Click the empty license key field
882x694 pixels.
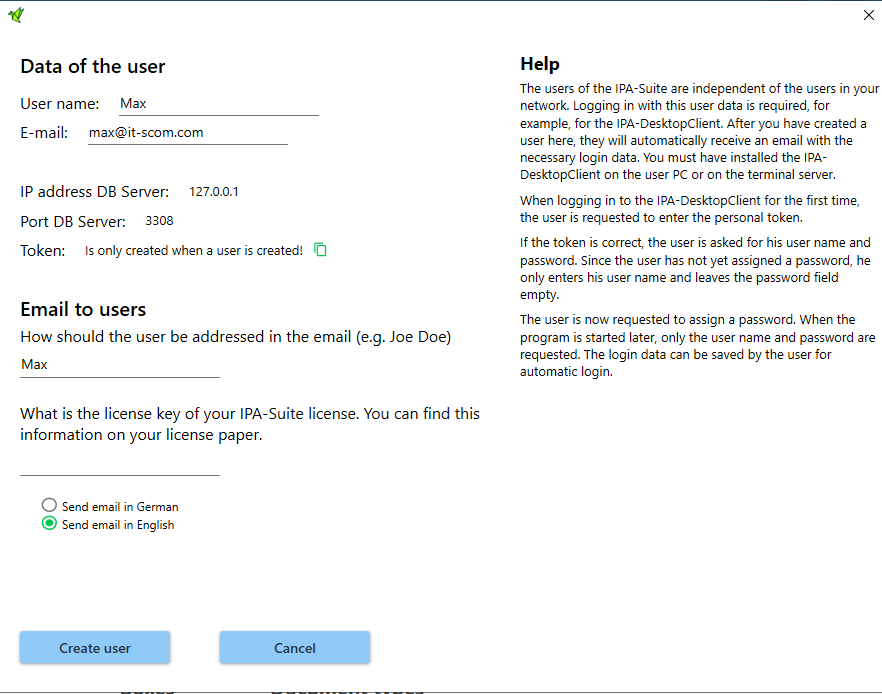(x=120, y=464)
